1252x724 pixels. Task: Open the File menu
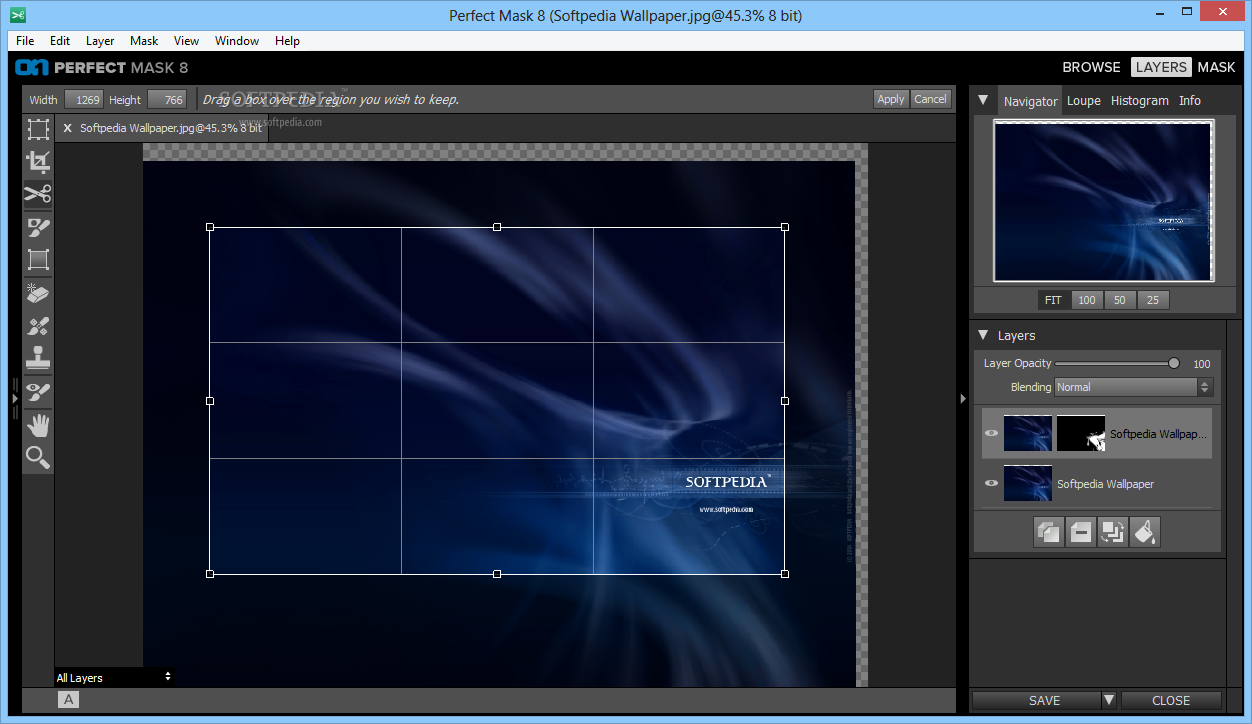[x=25, y=41]
